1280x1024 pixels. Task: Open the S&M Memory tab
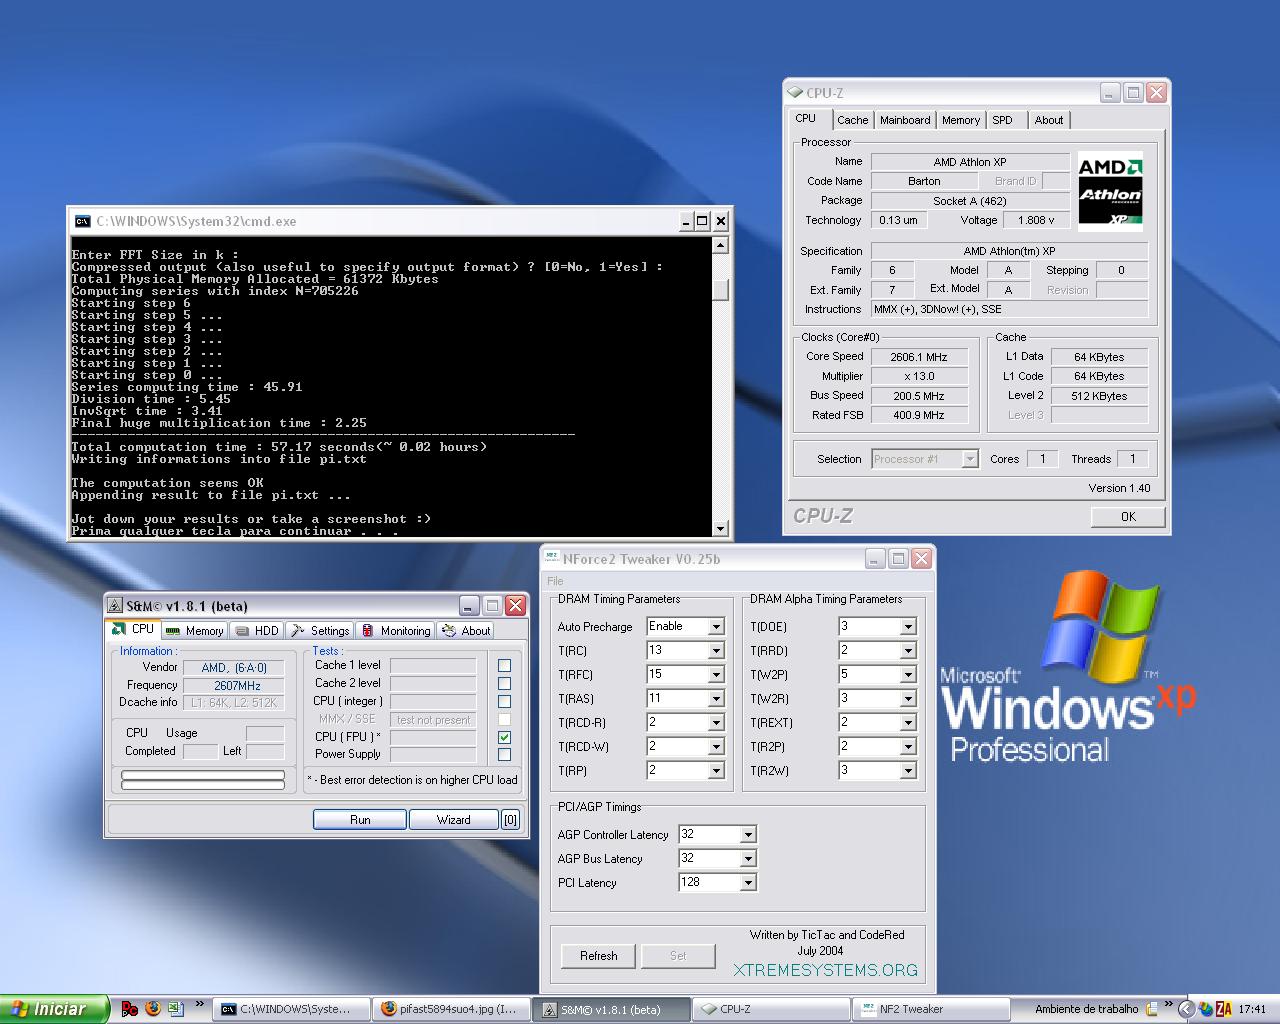[x=194, y=631]
